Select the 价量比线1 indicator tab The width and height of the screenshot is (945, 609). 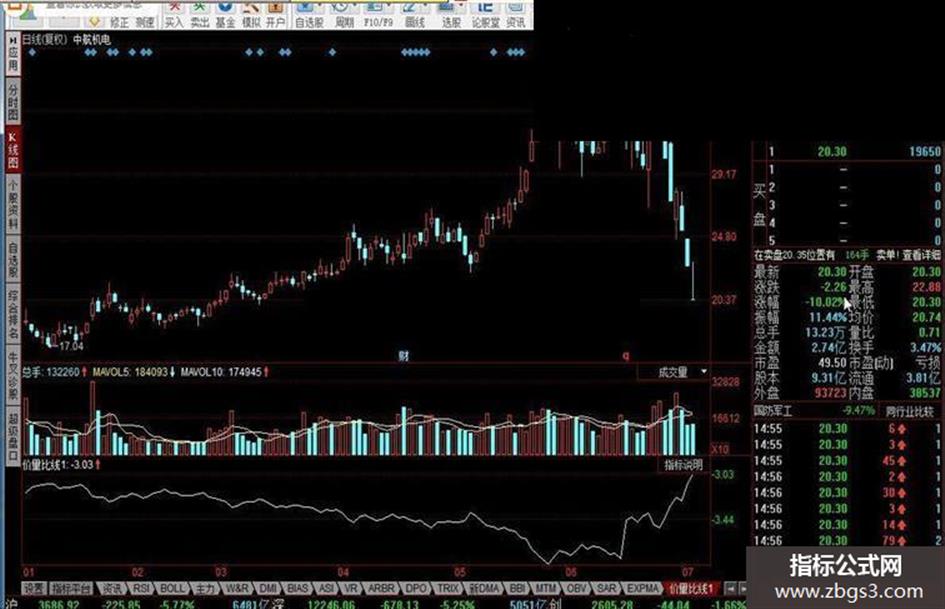click(691, 588)
